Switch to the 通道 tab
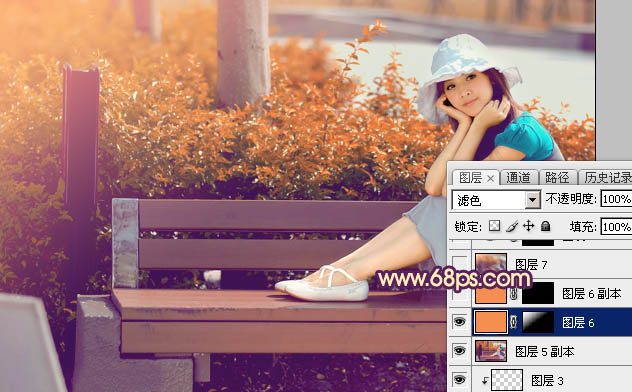 (518, 178)
